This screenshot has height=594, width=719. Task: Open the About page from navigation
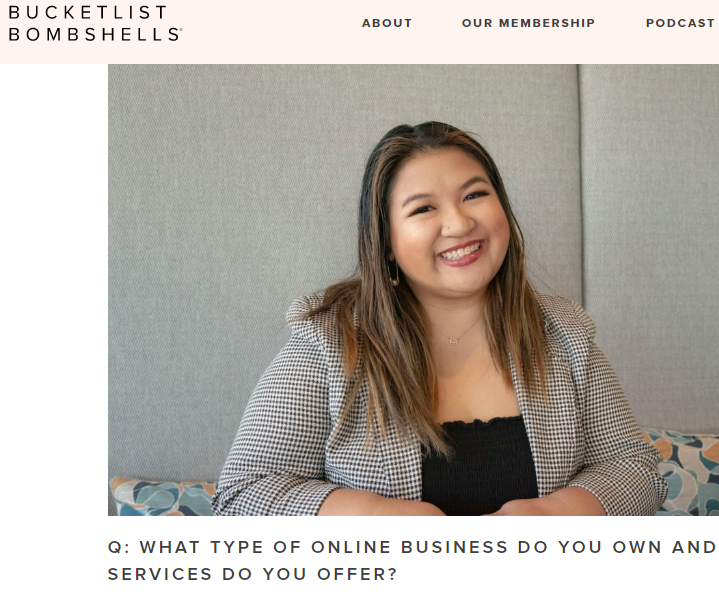click(x=387, y=23)
